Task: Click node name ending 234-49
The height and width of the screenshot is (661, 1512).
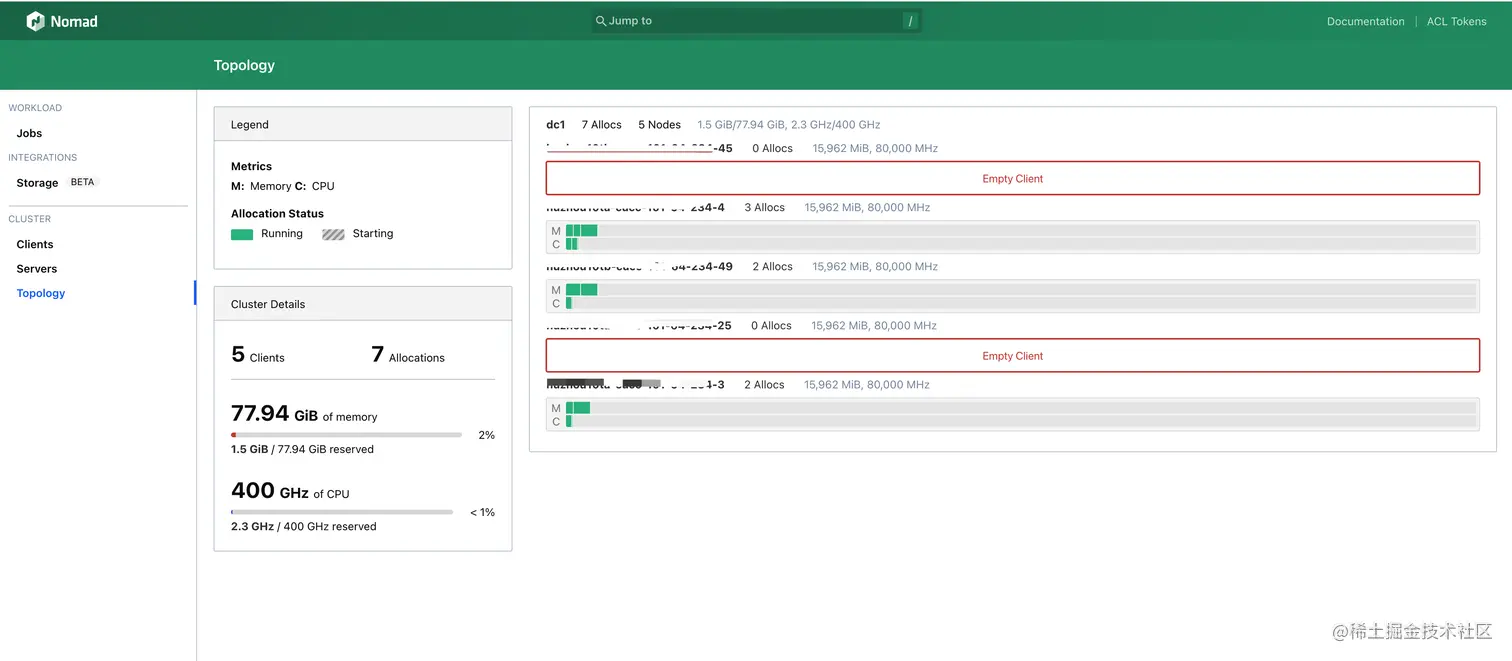Action: (639, 266)
